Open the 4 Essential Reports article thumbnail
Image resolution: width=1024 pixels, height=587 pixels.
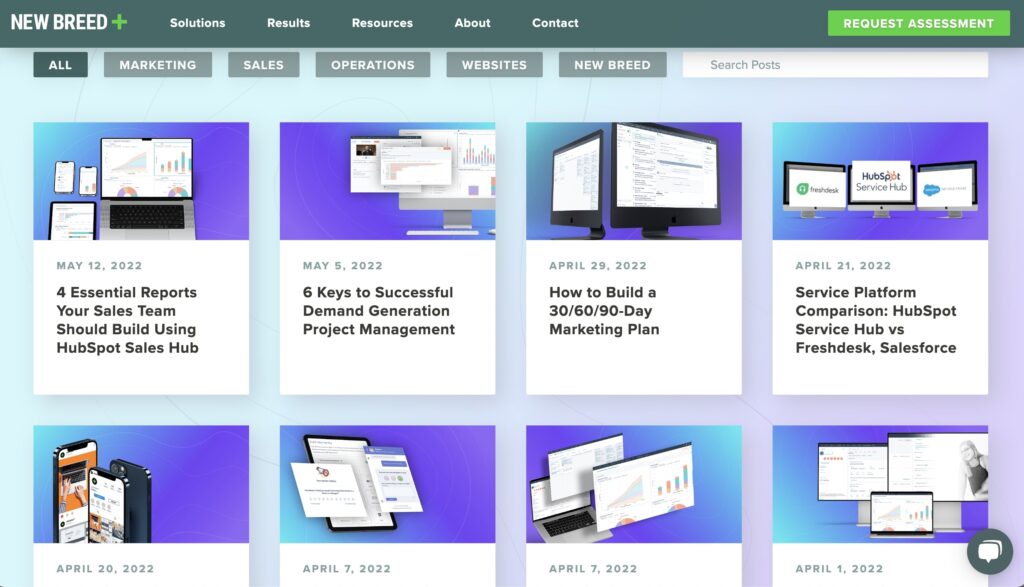tap(141, 181)
